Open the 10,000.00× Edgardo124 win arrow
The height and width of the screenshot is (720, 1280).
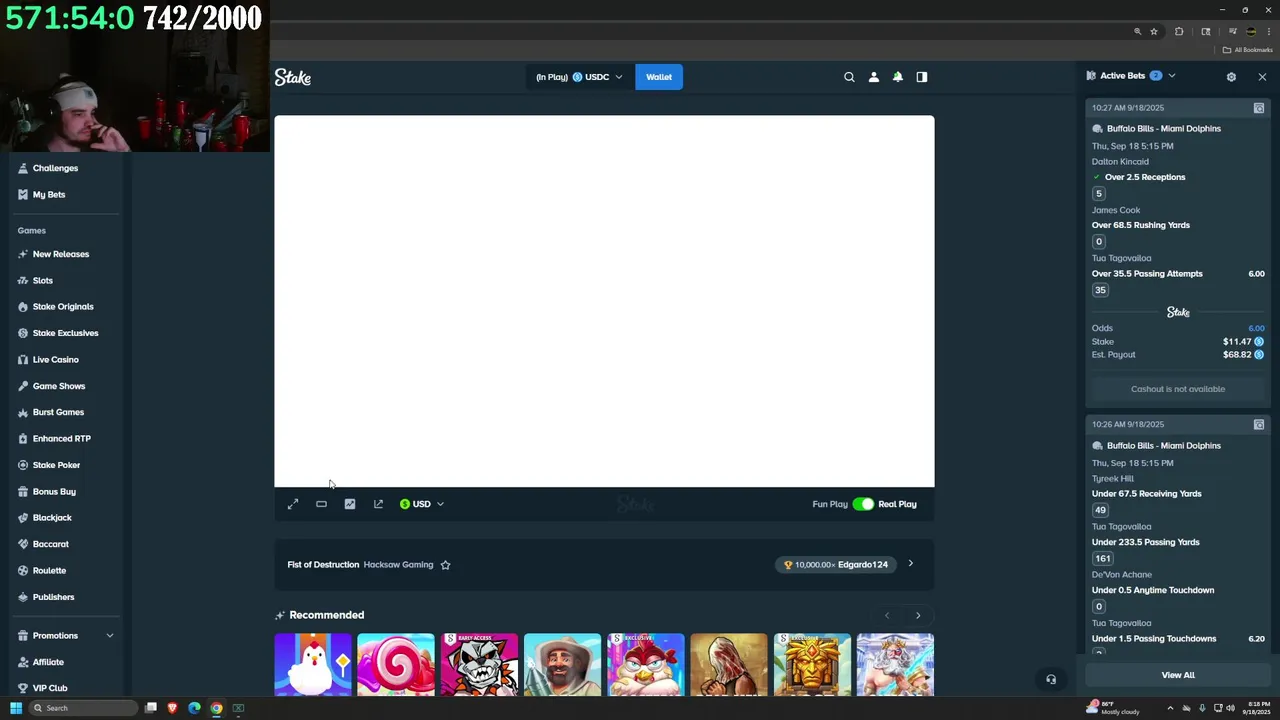coord(910,564)
